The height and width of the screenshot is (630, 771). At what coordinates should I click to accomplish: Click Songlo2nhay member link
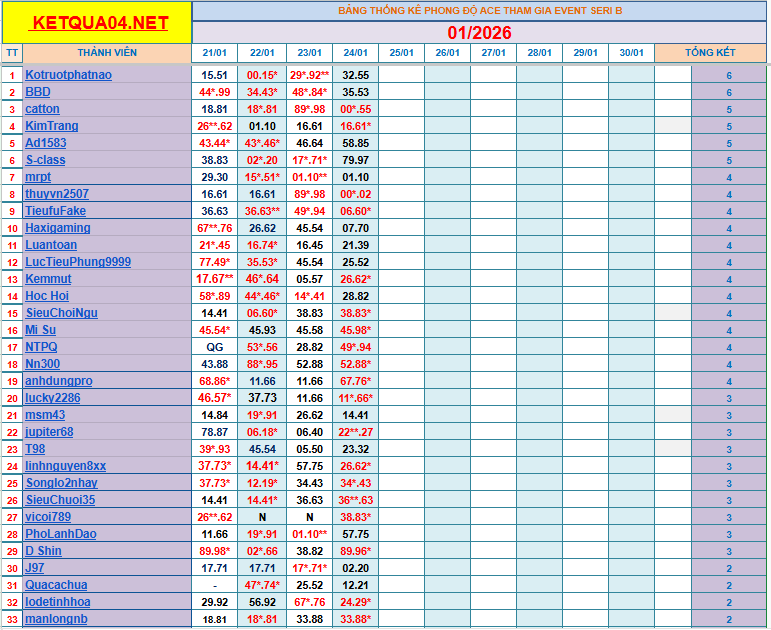61,483
